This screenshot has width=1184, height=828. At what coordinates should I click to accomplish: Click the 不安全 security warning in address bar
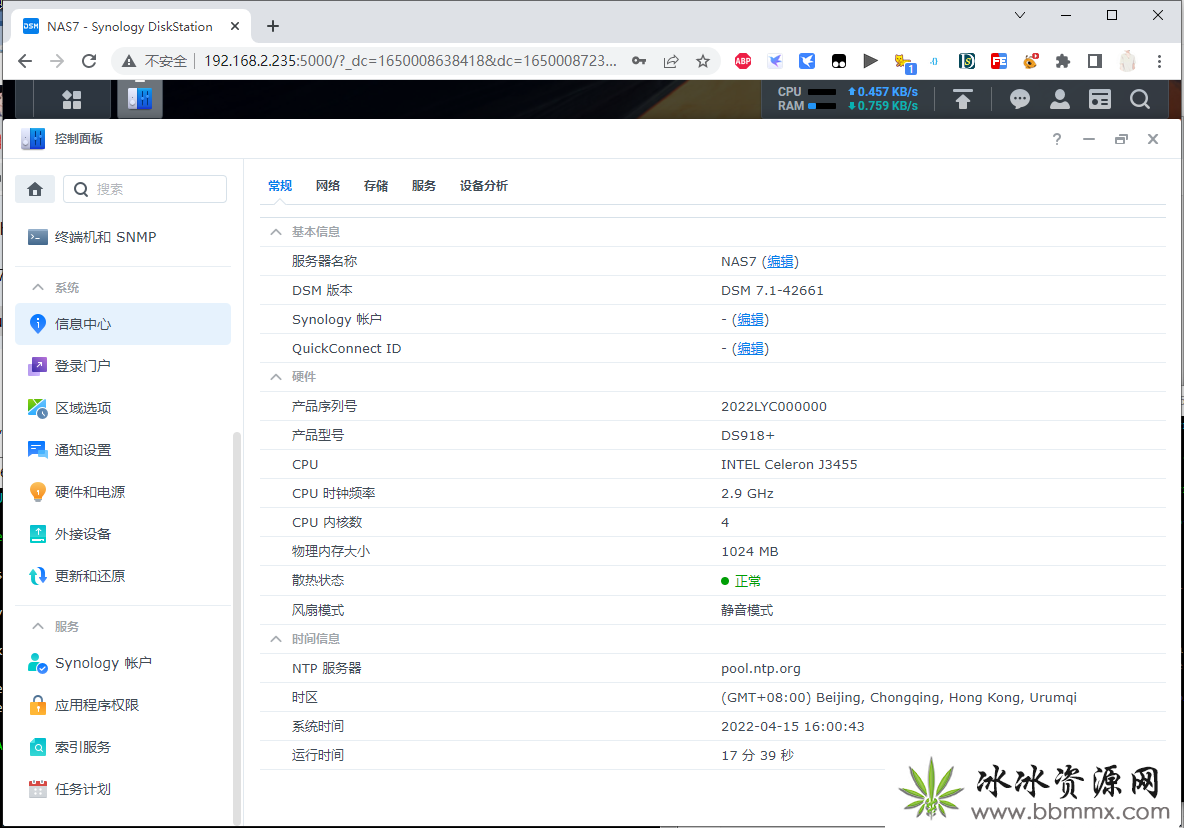point(155,61)
